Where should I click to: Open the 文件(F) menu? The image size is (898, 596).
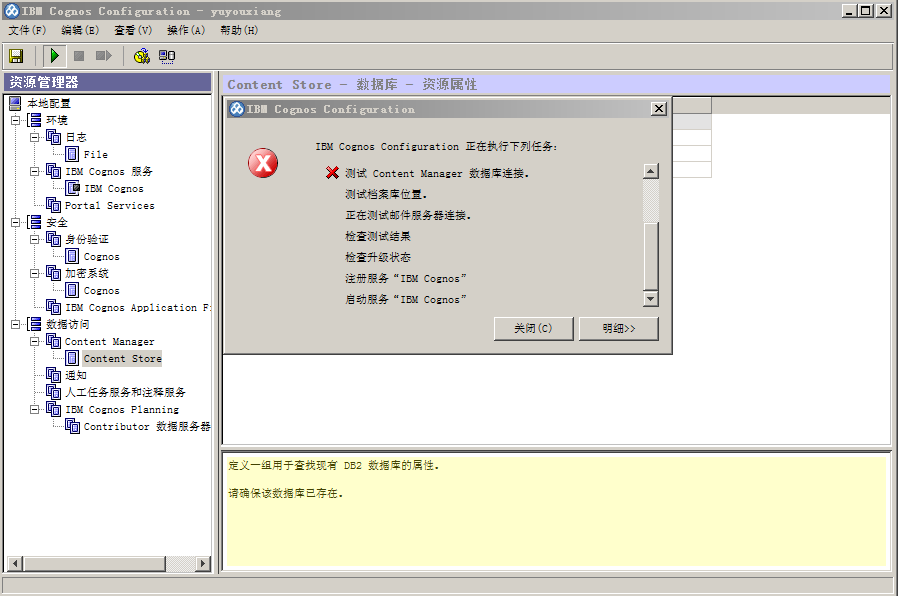click(x=27, y=30)
